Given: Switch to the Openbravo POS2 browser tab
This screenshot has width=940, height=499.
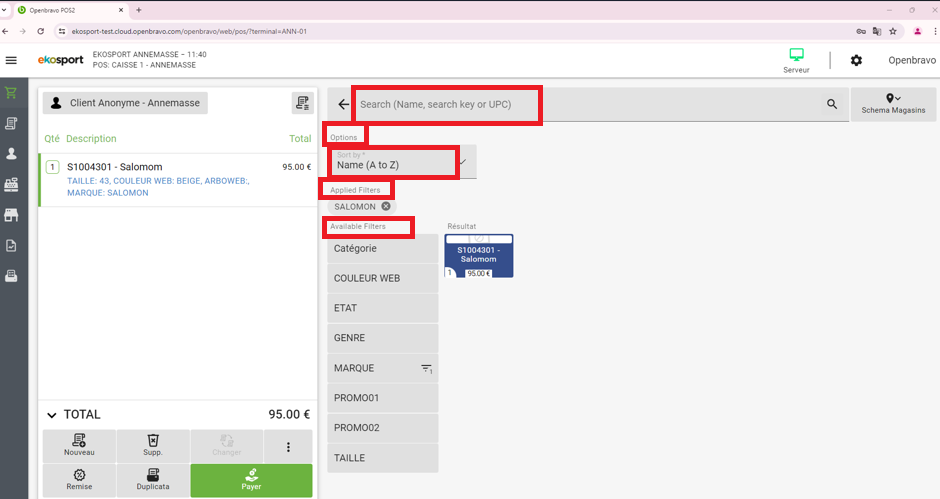Looking at the screenshot, I should pyautogui.click(x=69, y=10).
